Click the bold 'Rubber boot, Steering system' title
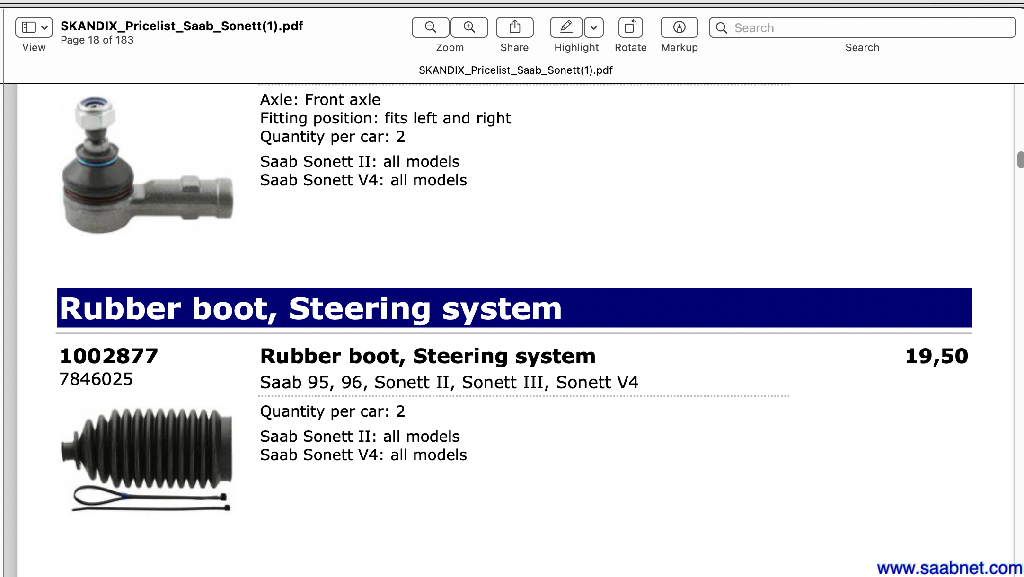The height and width of the screenshot is (577, 1024). pyautogui.click(x=428, y=356)
